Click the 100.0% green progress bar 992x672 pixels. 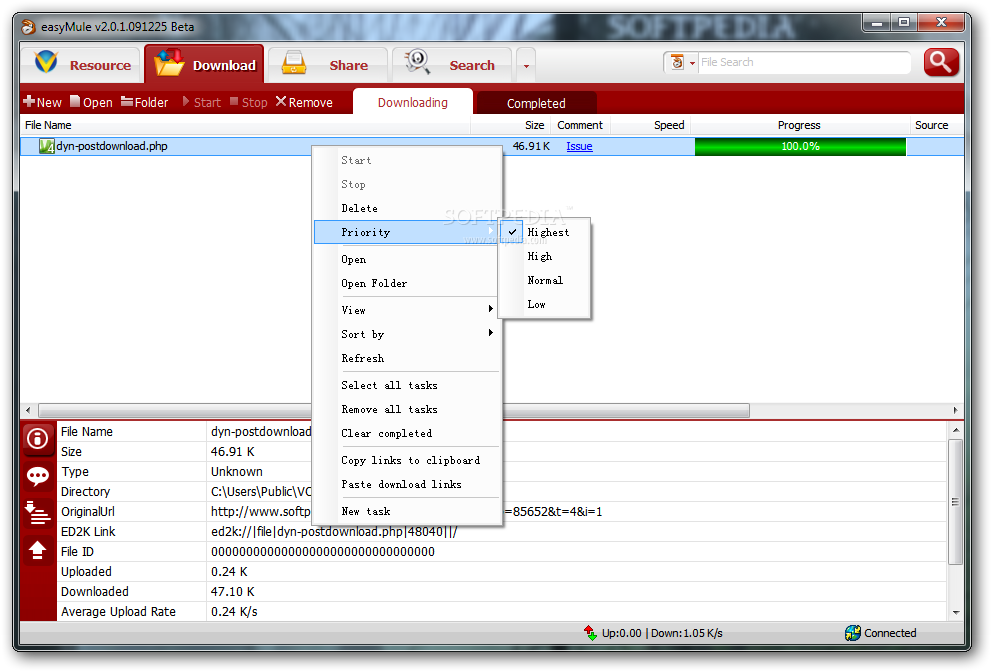800,146
